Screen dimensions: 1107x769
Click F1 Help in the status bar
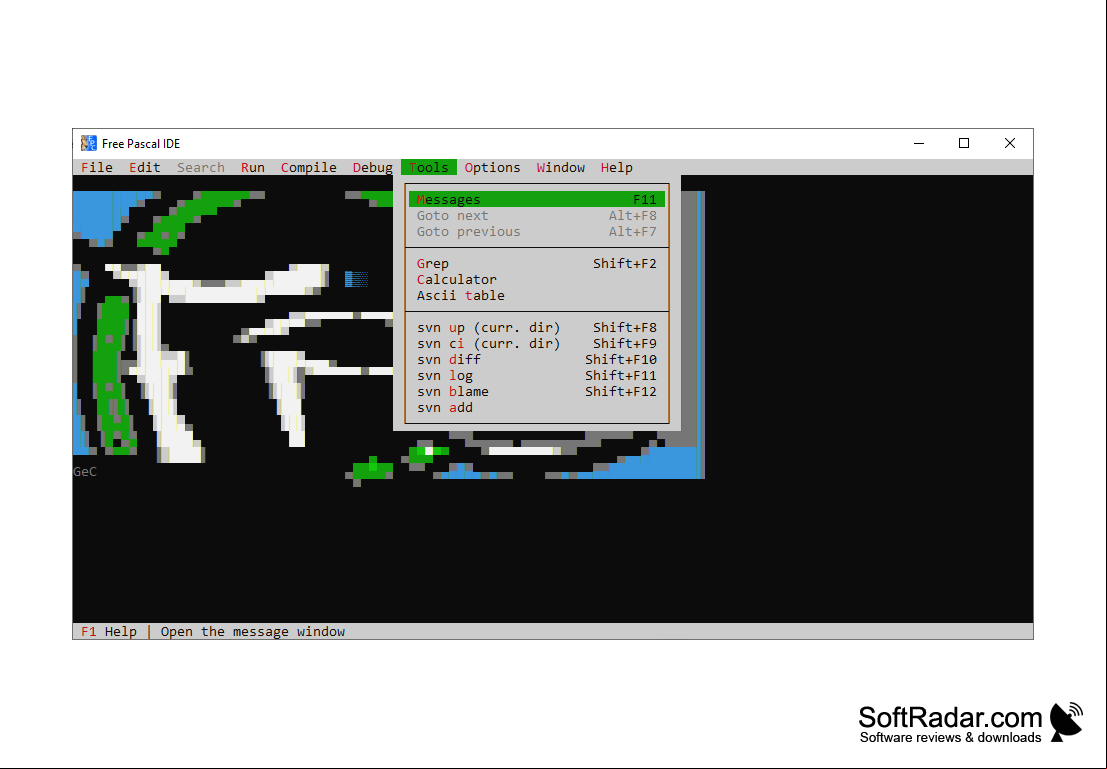coord(109,631)
